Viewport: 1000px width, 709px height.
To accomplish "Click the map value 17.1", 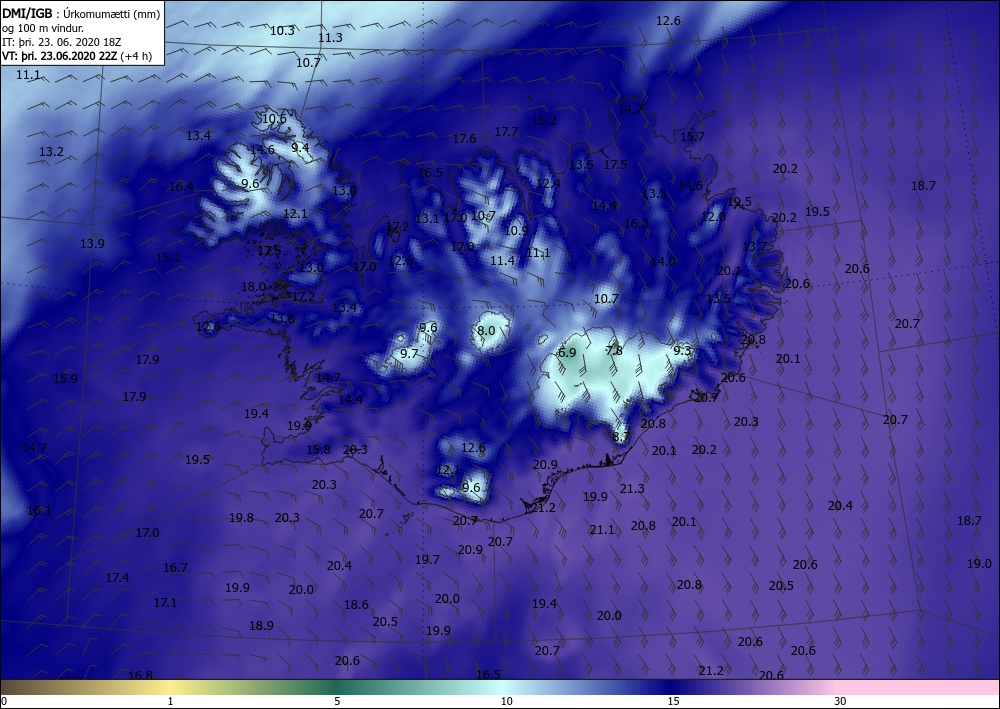I will [165, 603].
